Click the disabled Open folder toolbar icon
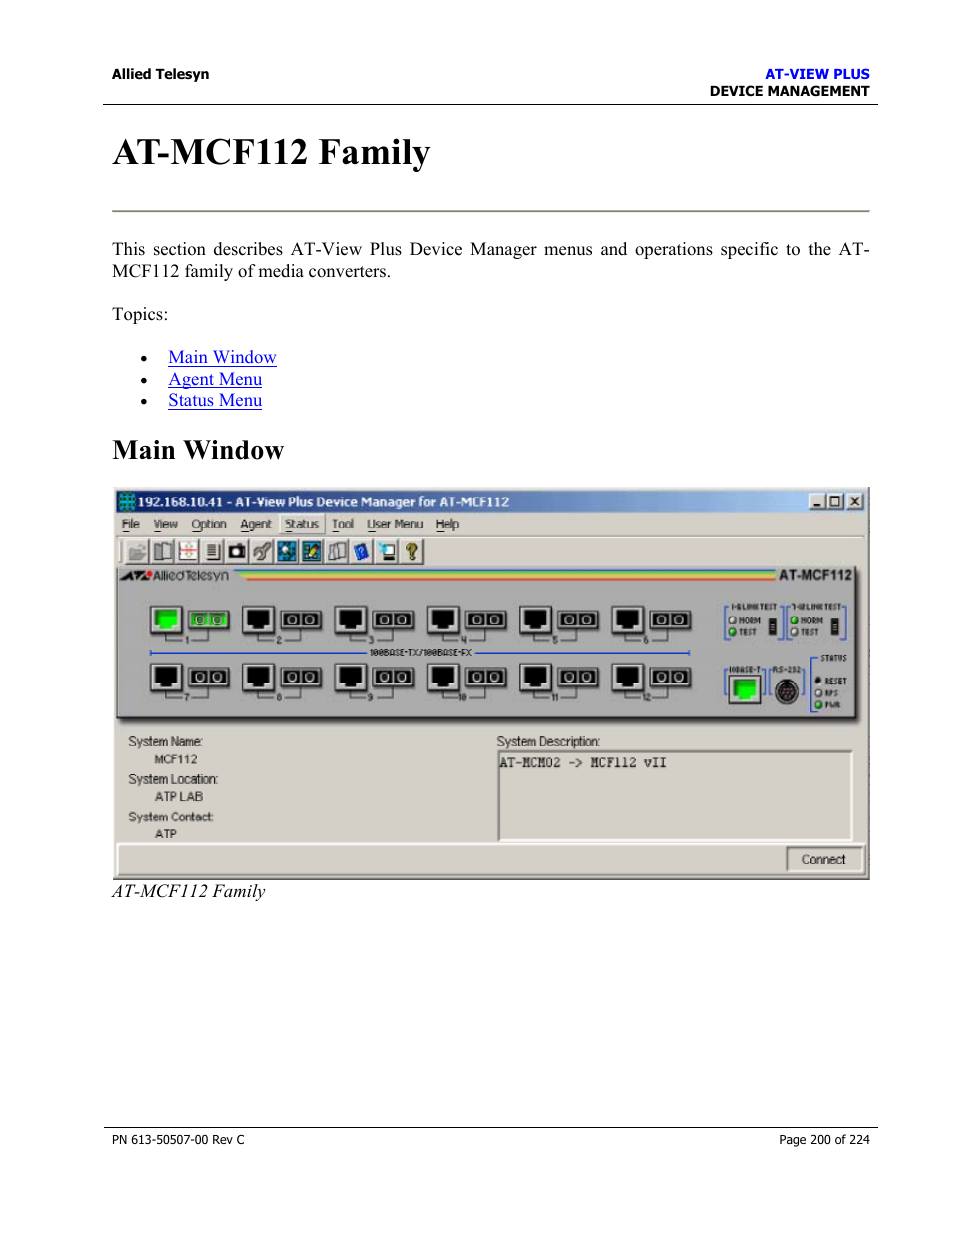 [137, 551]
